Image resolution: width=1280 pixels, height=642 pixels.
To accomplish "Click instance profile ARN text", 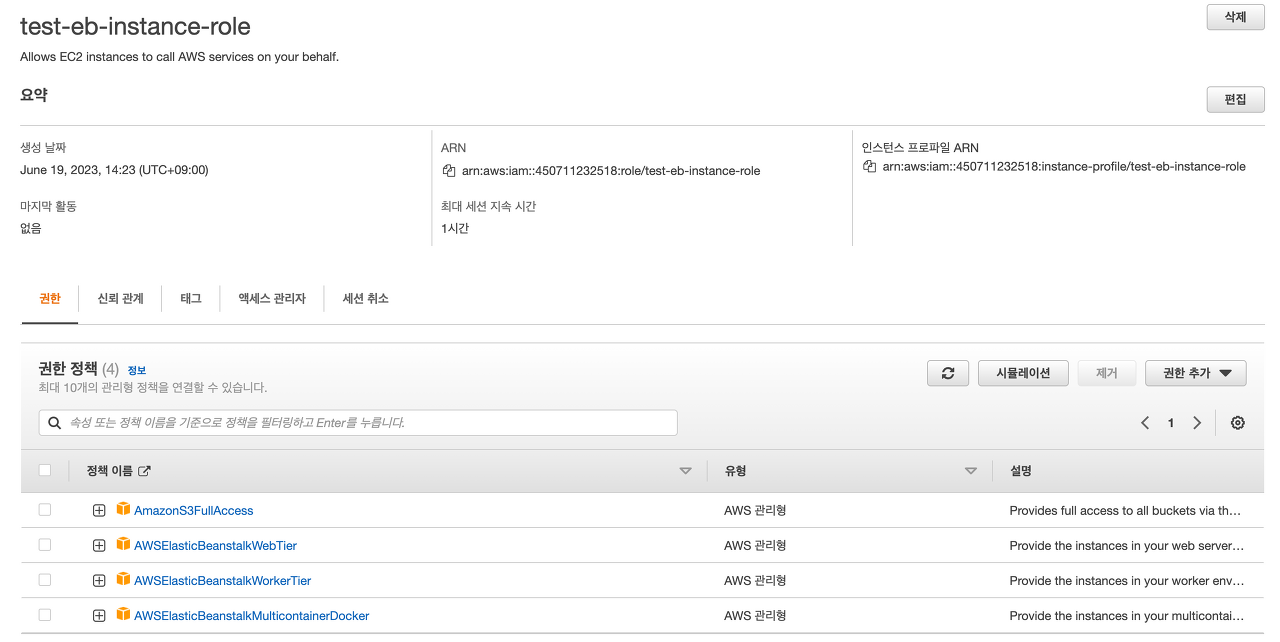I will coord(1064,166).
